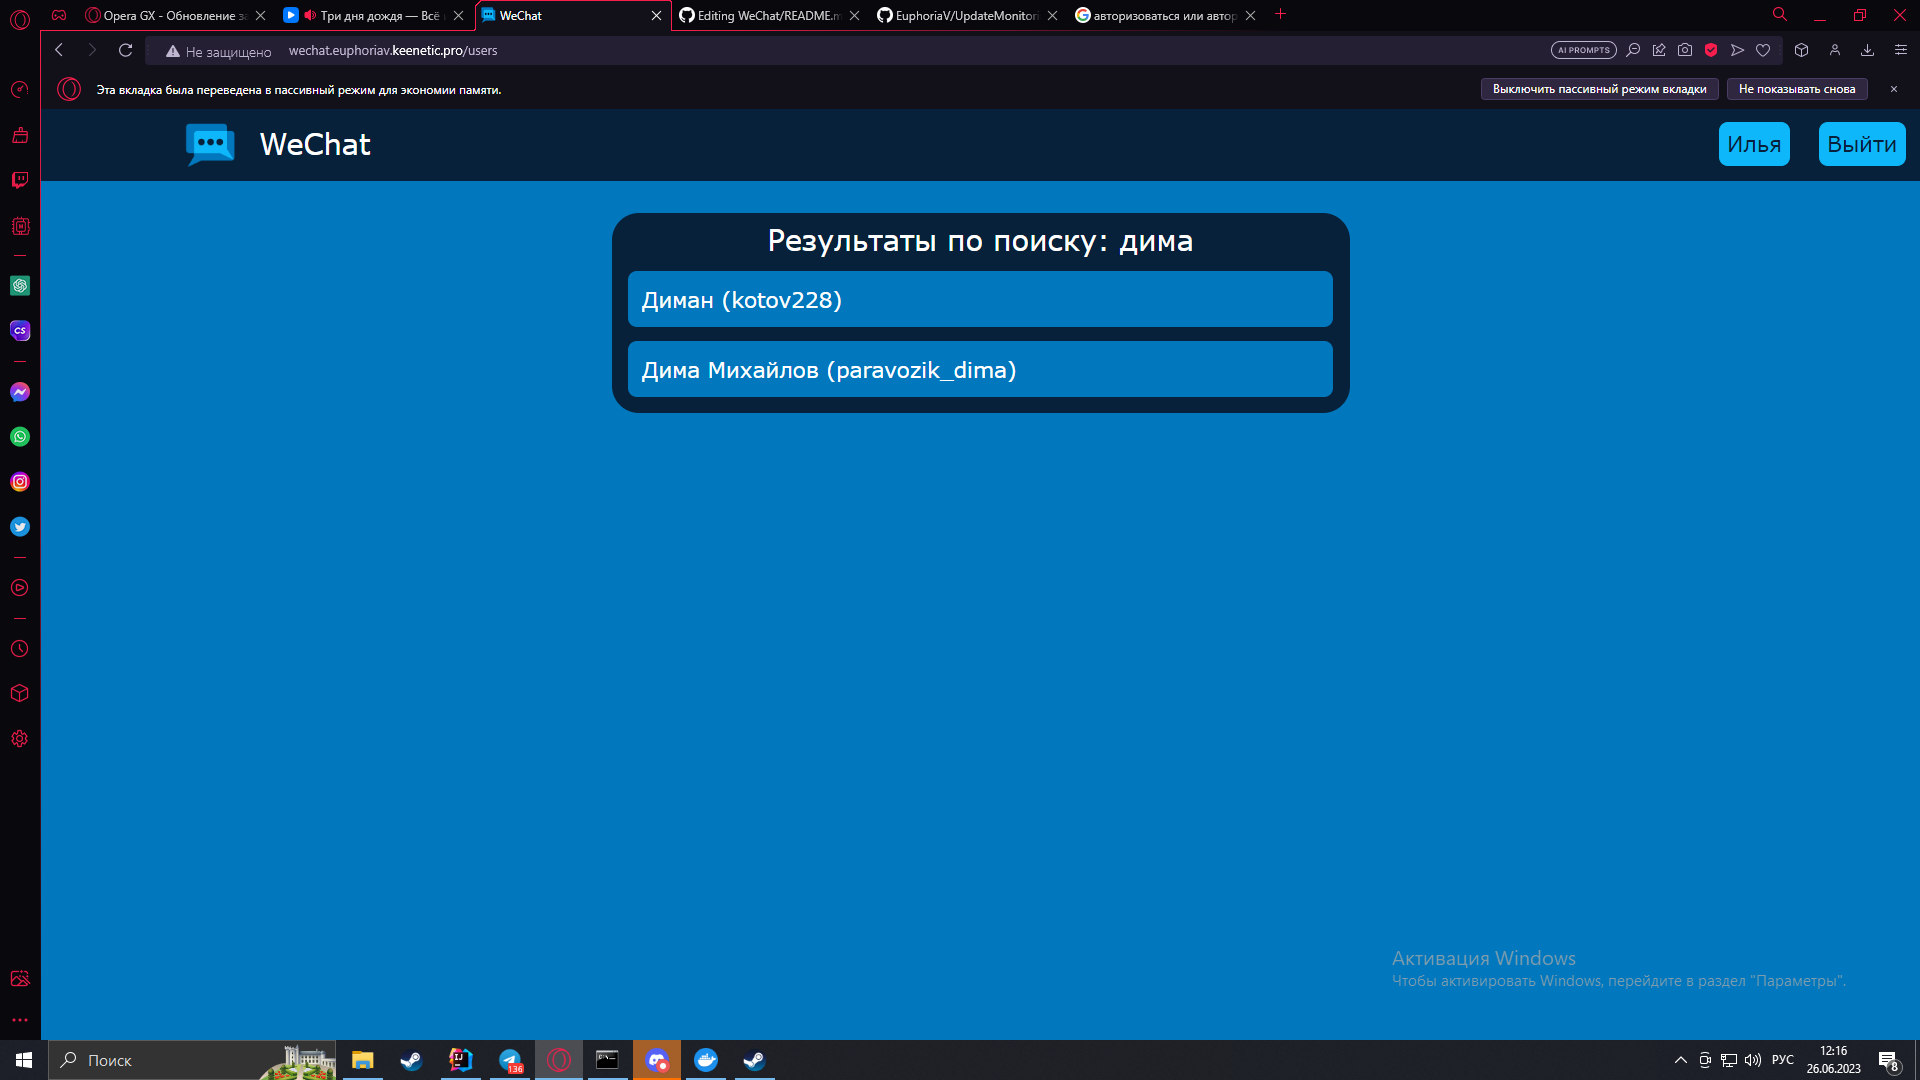Open Дима Михайлов (paravozik_dima) result
This screenshot has width=1920, height=1080.
point(980,370)
